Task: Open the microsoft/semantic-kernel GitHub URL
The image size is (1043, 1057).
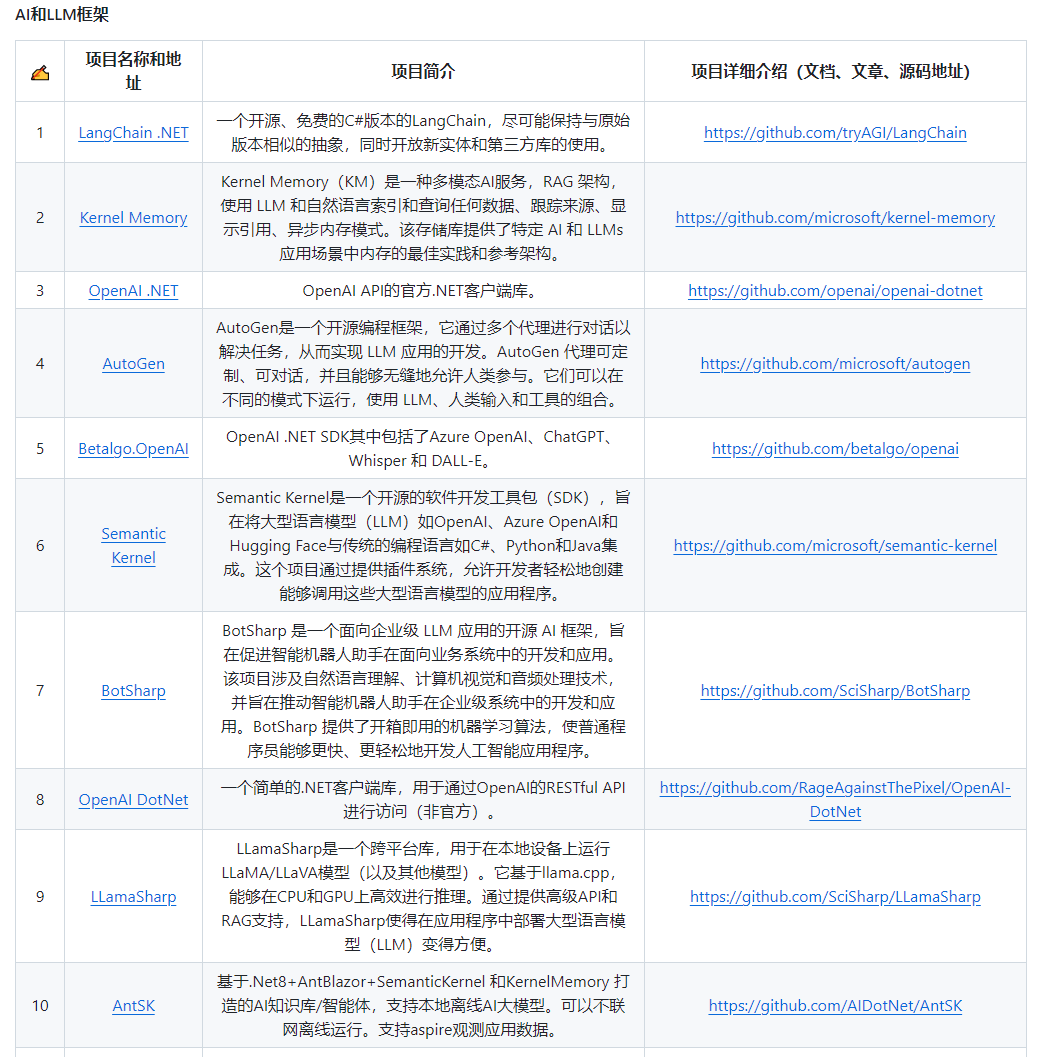Action: tap(835, 546)
